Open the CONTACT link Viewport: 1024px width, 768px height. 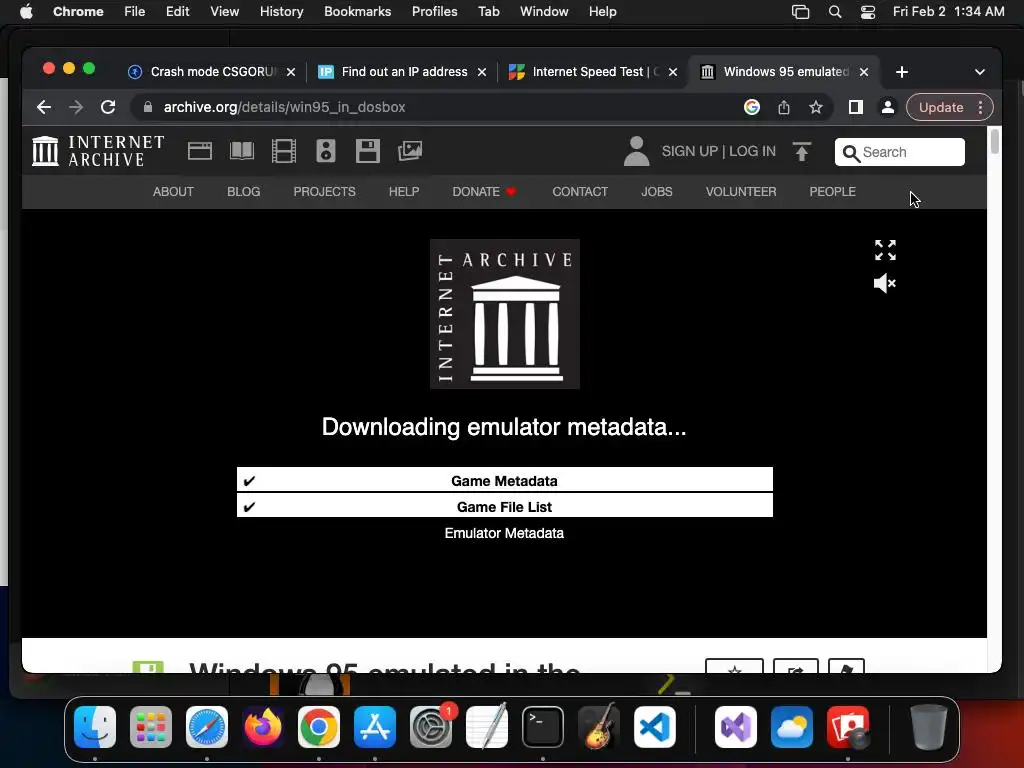[580, 191]
